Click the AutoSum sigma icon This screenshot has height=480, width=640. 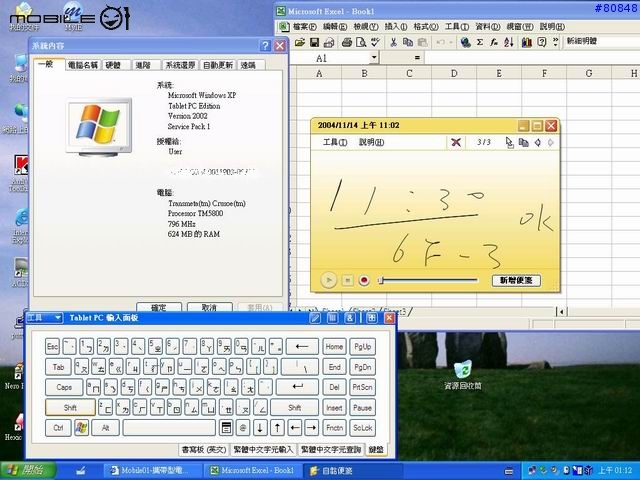tap(480, 42)
